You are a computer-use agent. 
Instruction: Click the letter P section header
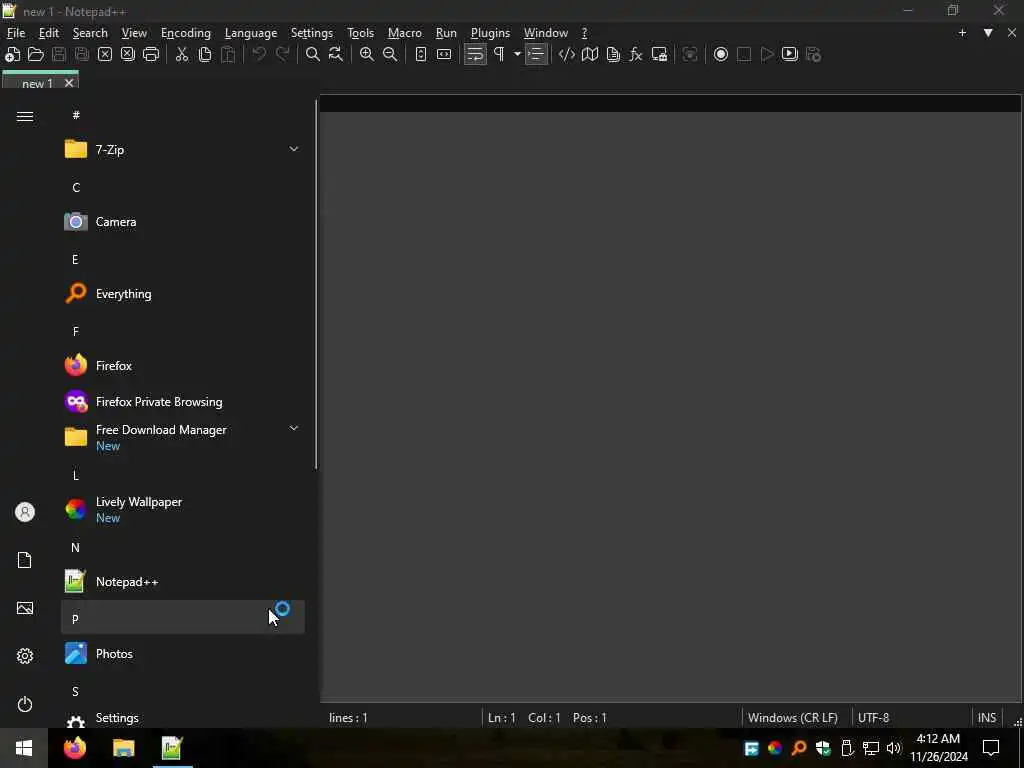[183, 618]
